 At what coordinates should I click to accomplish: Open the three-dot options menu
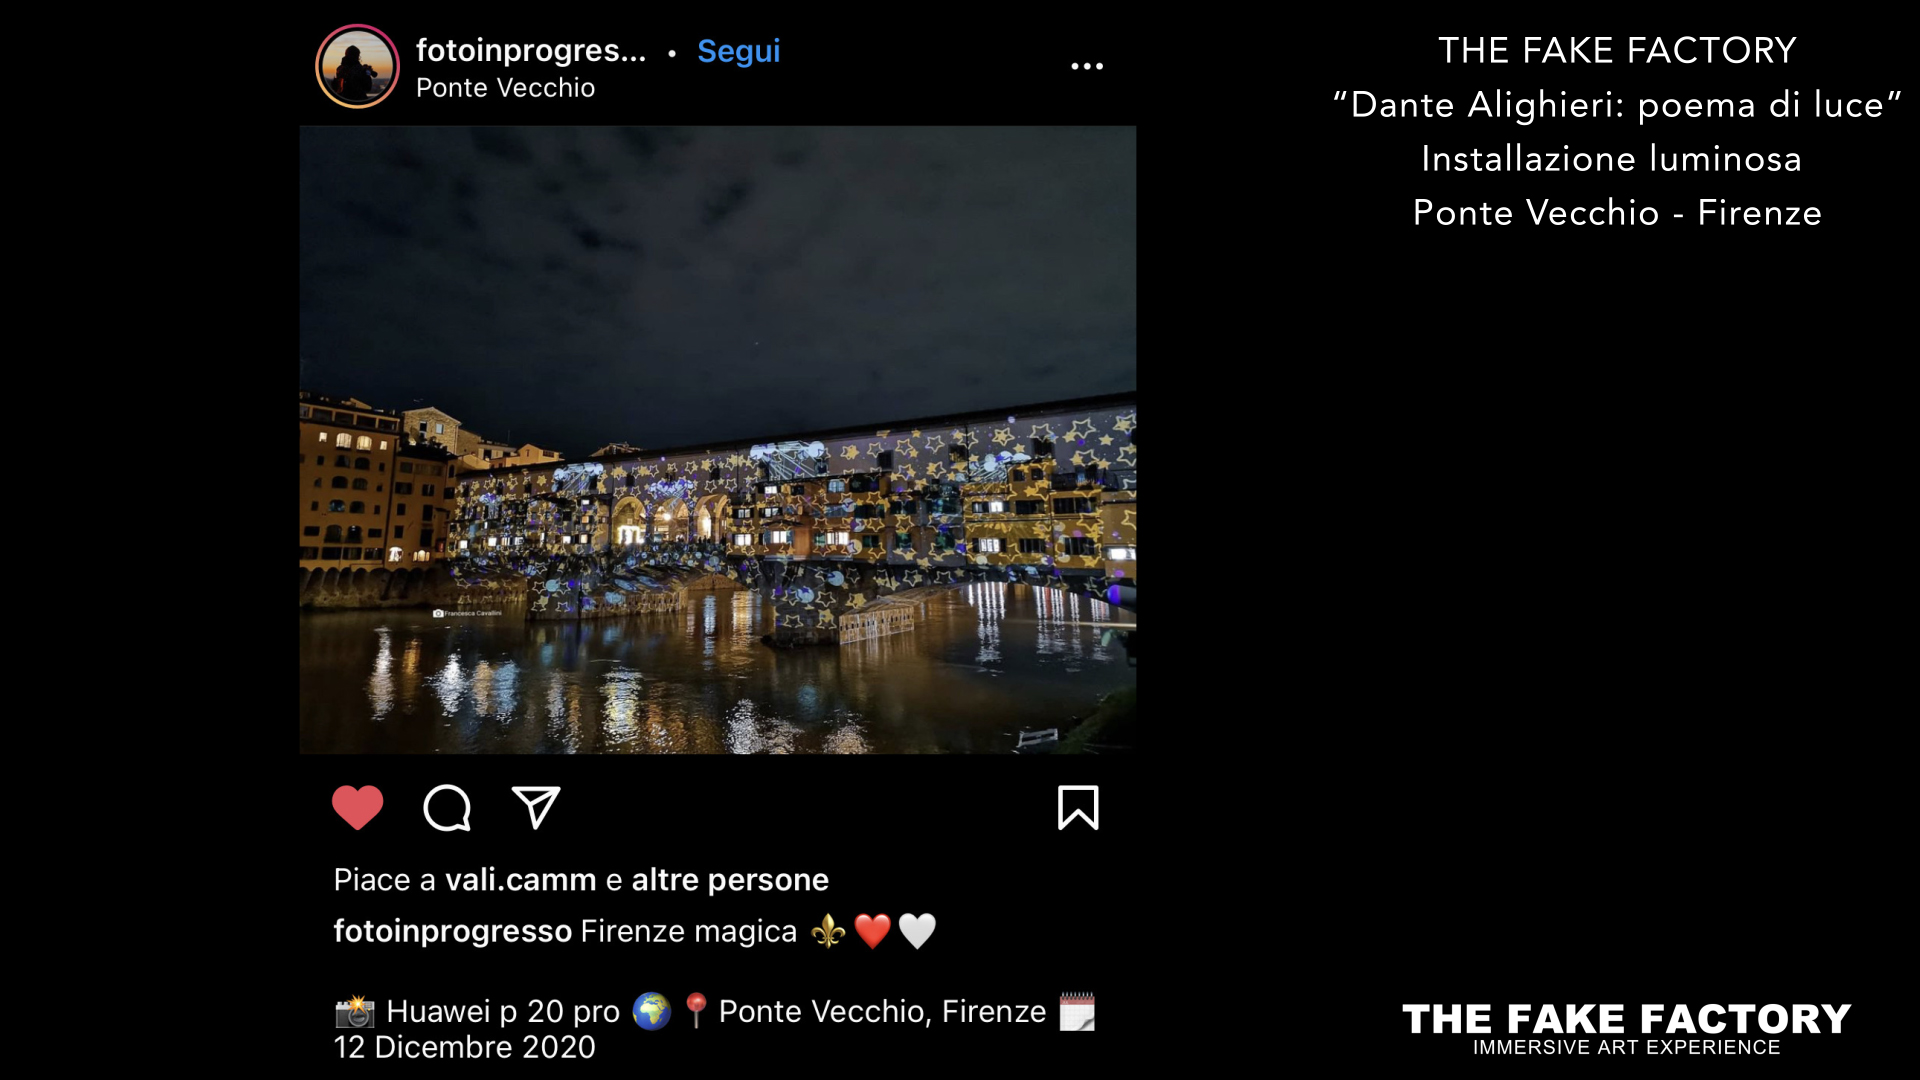pos(1087,66)
